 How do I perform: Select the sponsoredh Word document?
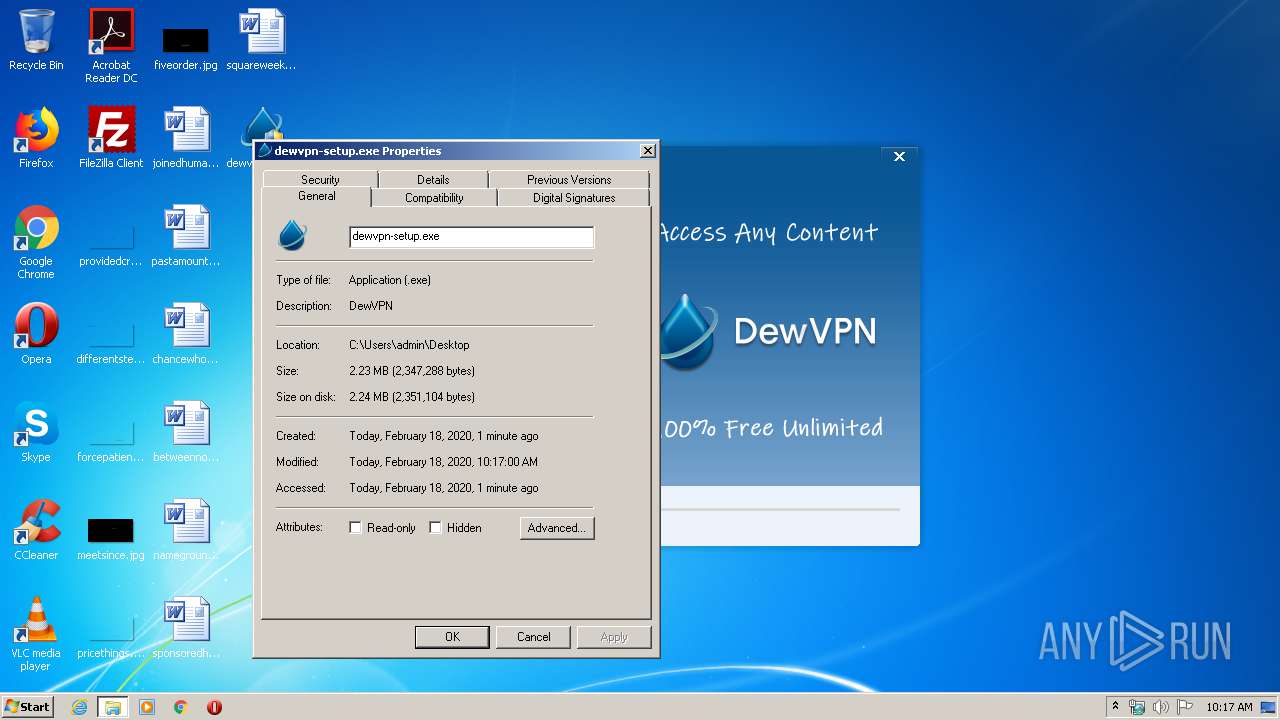pyautogui.click(x=186, y=628)
